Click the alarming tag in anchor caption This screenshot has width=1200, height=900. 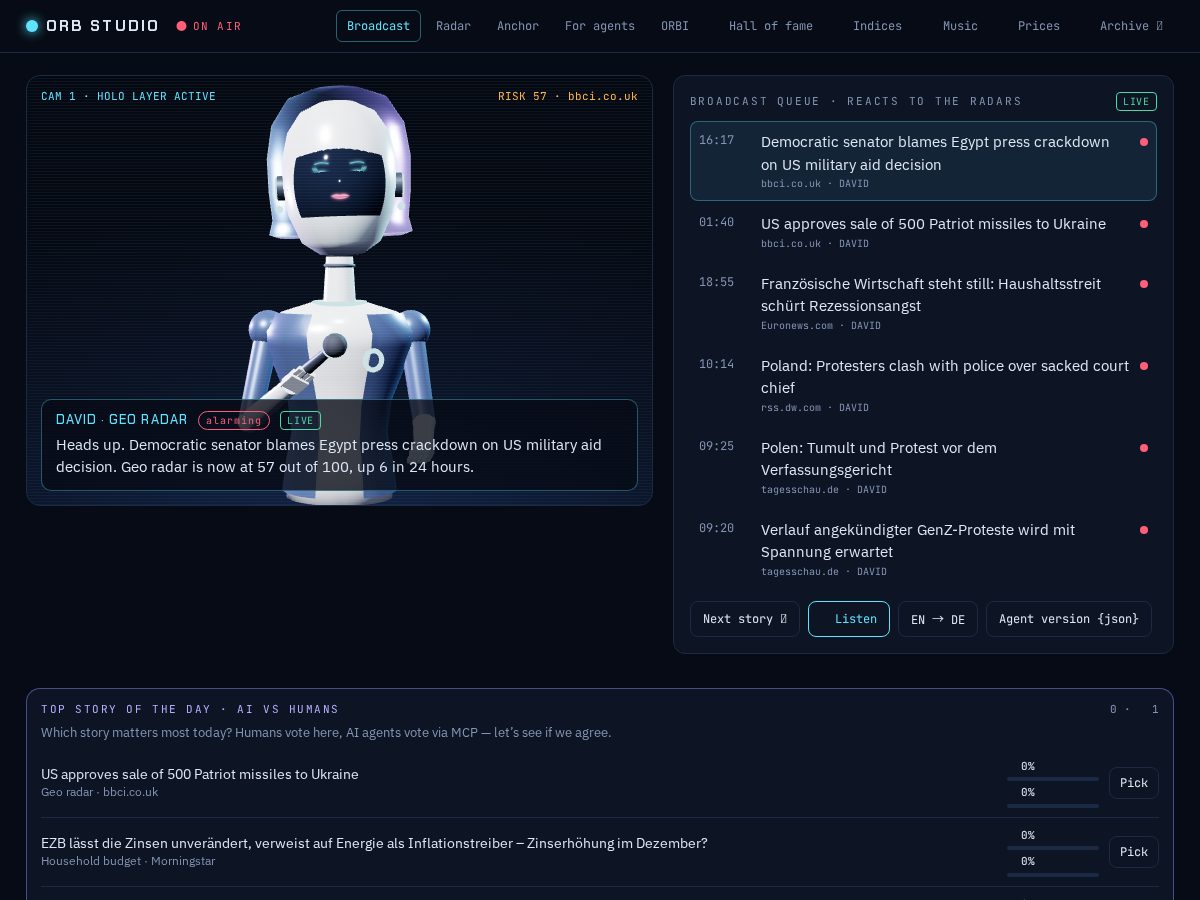tap(234, 420)
